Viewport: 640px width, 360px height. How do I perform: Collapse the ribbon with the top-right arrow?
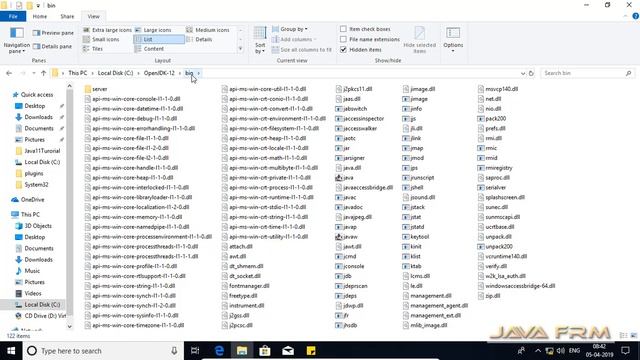point(625,16)
